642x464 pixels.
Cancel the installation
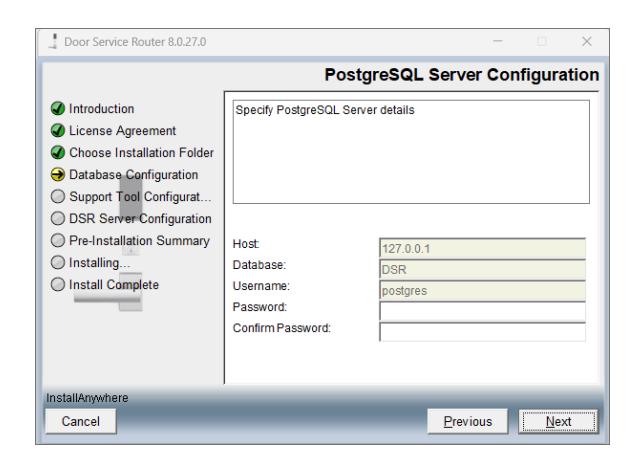(81, 421)
